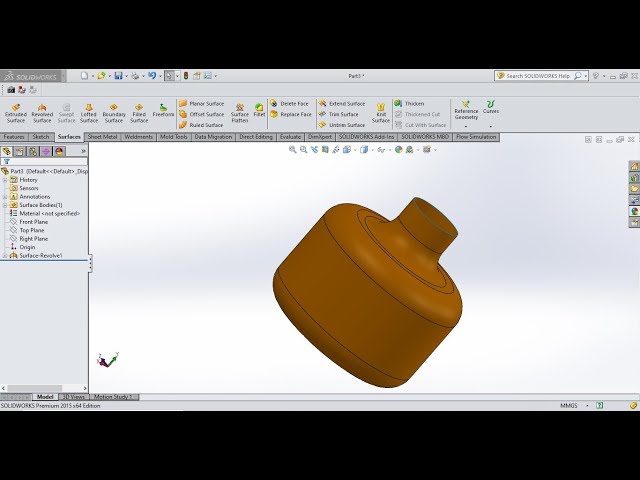Click the Ruled Surface command
The height and width of the screenshot is (480, 640).
tap(201, 125)
